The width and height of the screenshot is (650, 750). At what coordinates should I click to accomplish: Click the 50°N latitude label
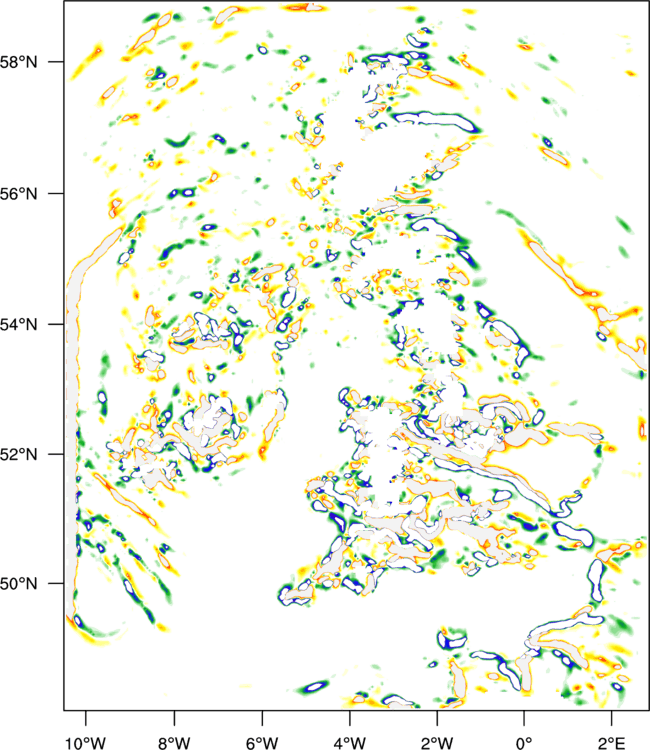pyautogui.click(x=19, y=584)
